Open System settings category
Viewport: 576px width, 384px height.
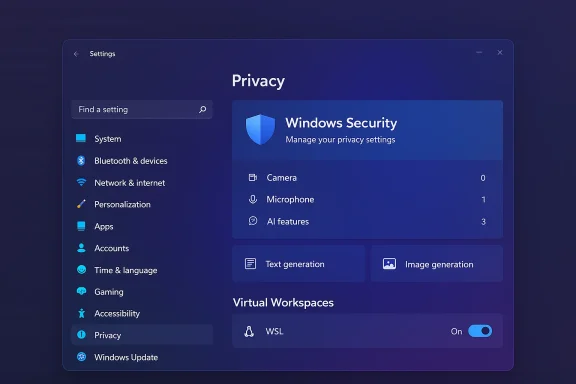coord(142,139)
